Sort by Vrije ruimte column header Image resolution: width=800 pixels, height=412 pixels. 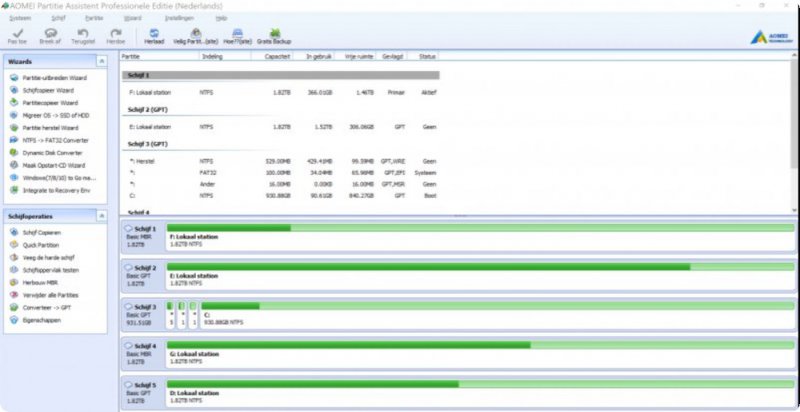[355, 56]
